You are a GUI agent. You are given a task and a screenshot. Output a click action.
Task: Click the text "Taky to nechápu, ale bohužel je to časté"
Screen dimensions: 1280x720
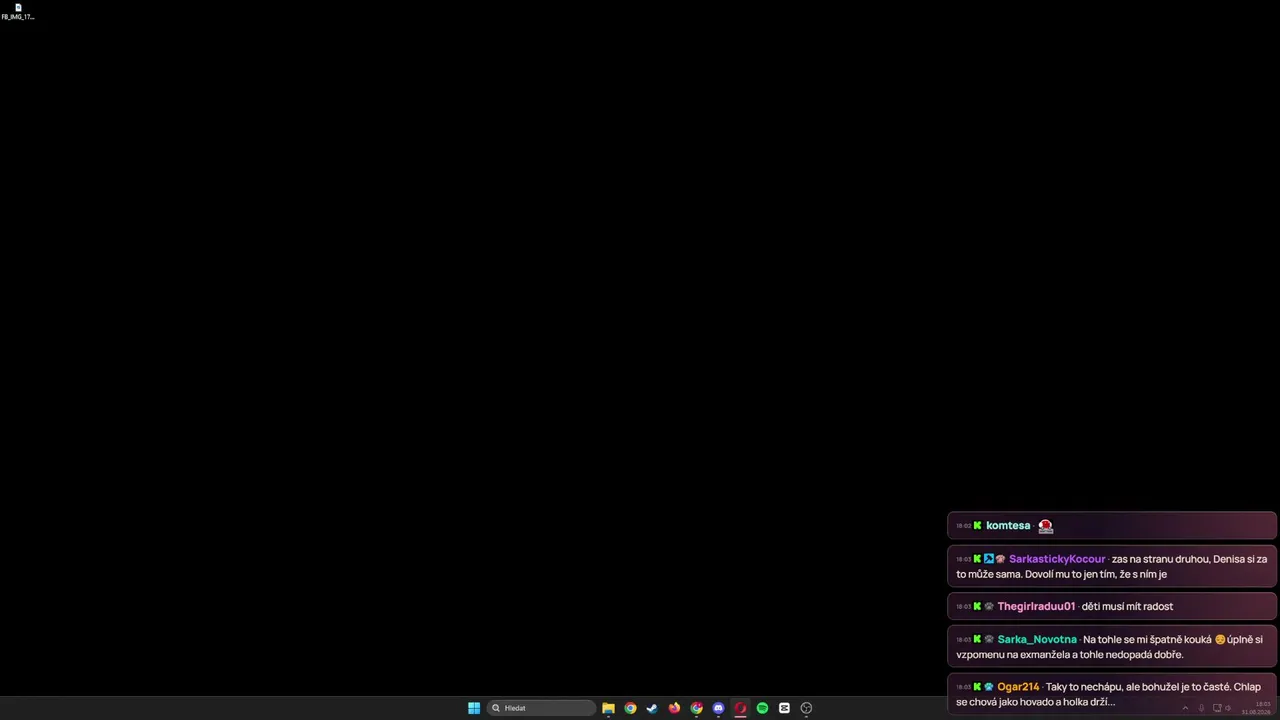pyautogui.click(x=1138, y=687)
